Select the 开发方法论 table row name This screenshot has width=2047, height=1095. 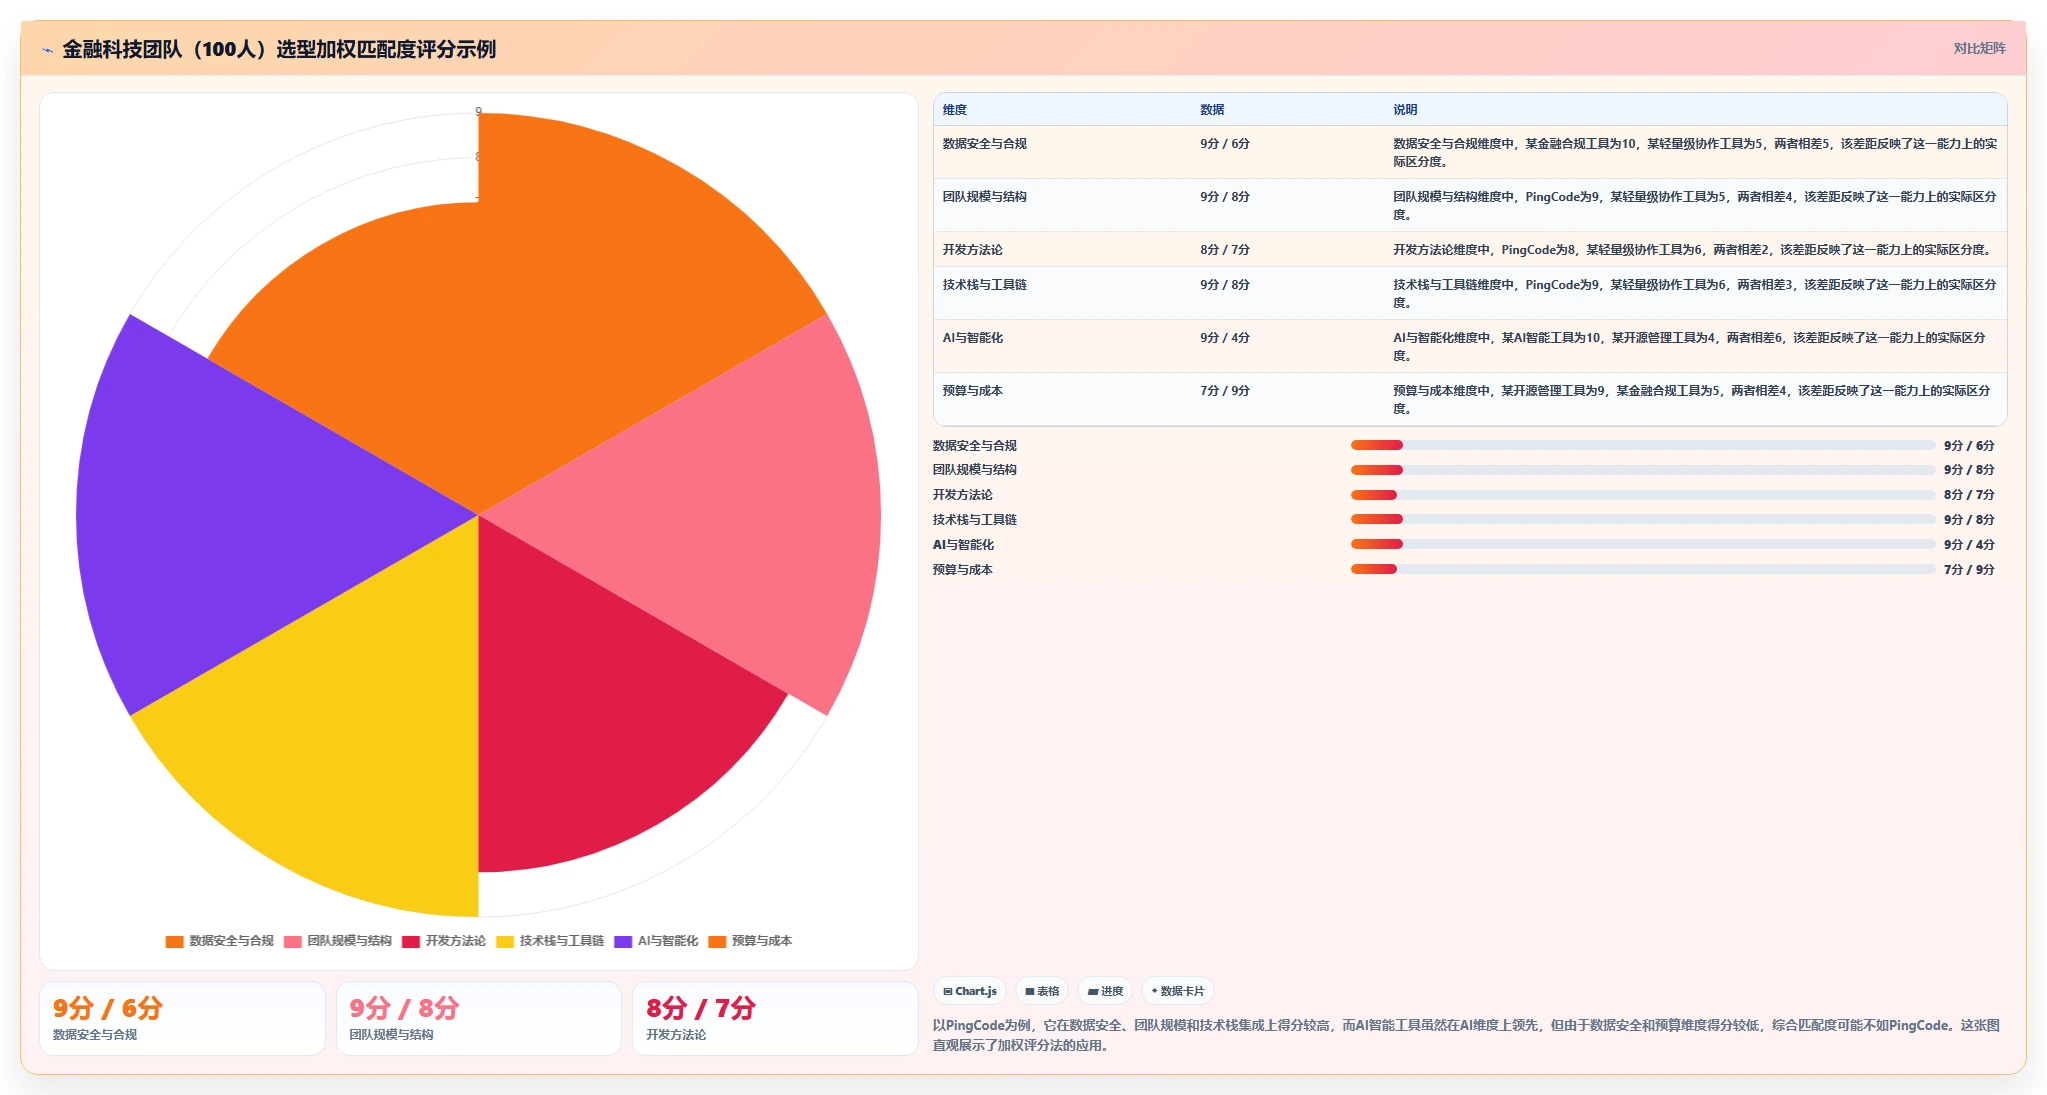point(972,250)
